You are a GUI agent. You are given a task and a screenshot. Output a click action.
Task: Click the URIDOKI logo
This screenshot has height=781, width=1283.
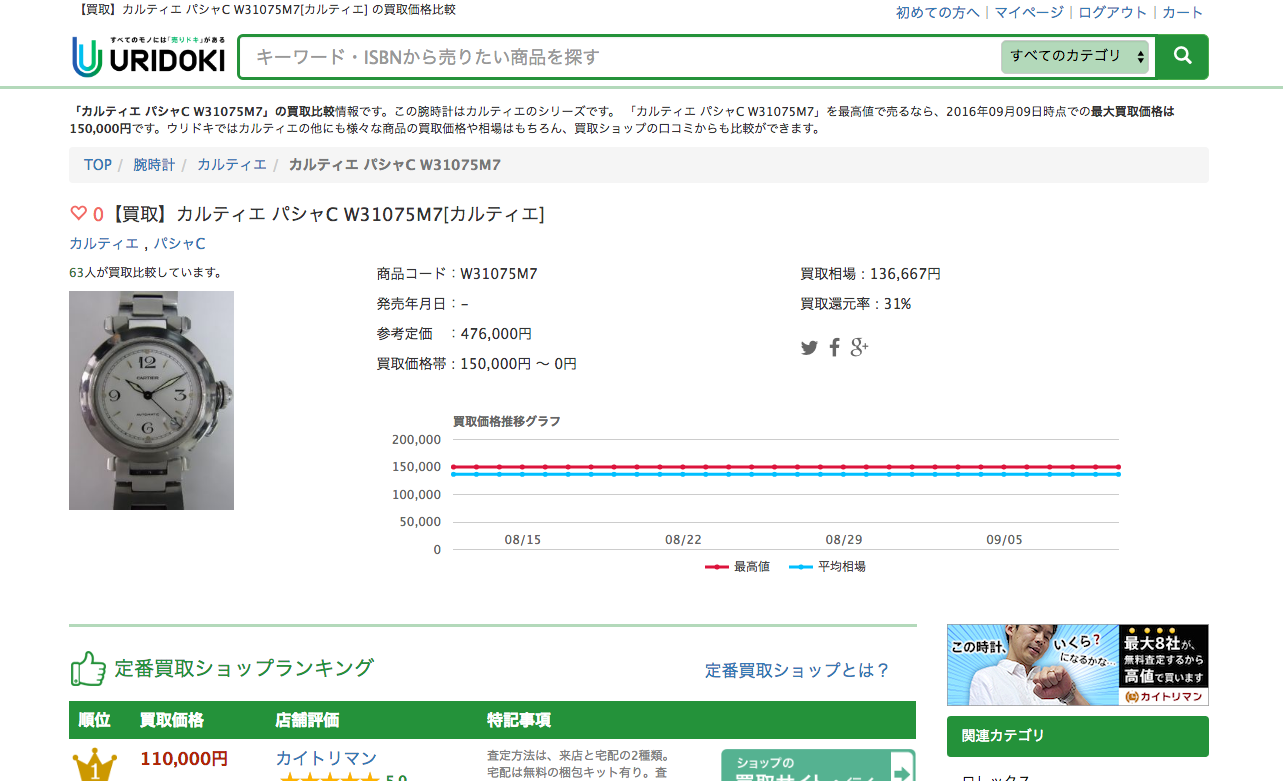pyautogui.click(x=149, y=57)
